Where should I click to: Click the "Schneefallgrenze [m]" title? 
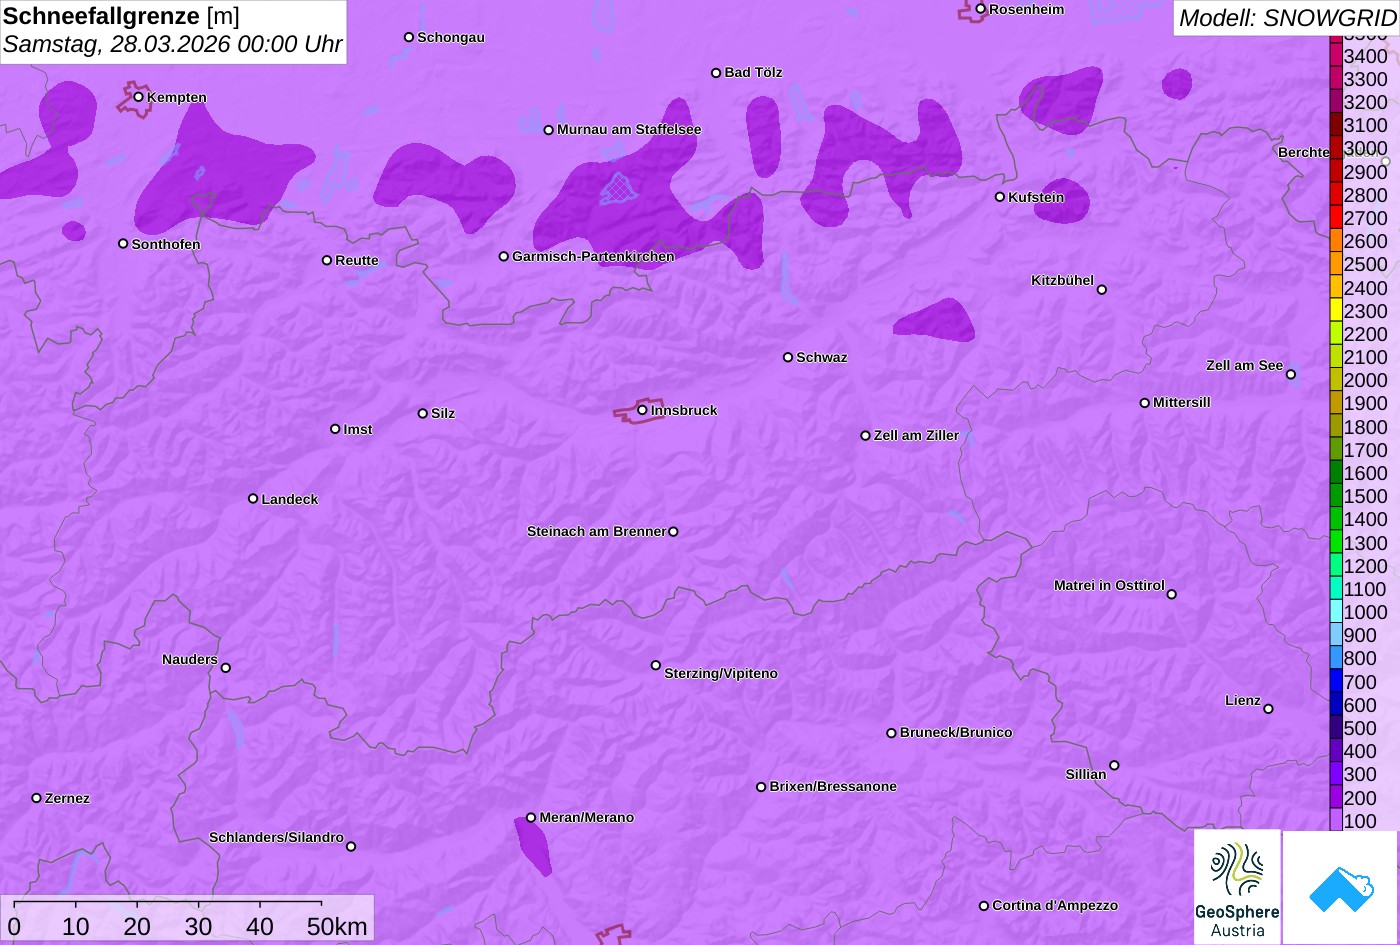(121, 16)
